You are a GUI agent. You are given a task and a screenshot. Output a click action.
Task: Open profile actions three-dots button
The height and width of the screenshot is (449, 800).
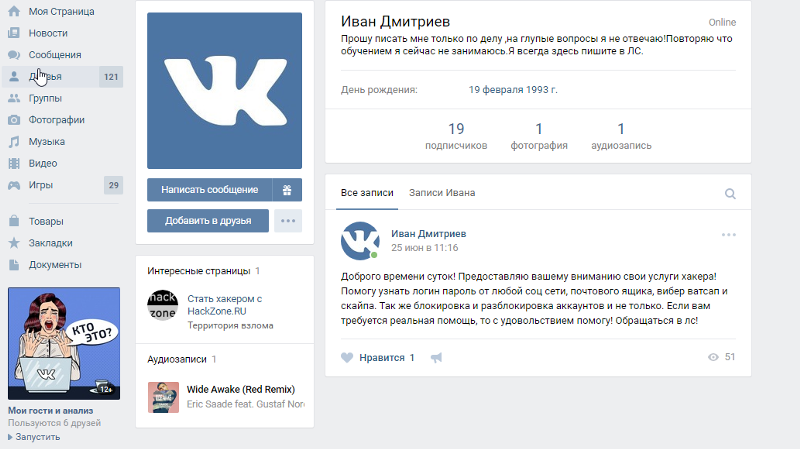click(288, 221)
